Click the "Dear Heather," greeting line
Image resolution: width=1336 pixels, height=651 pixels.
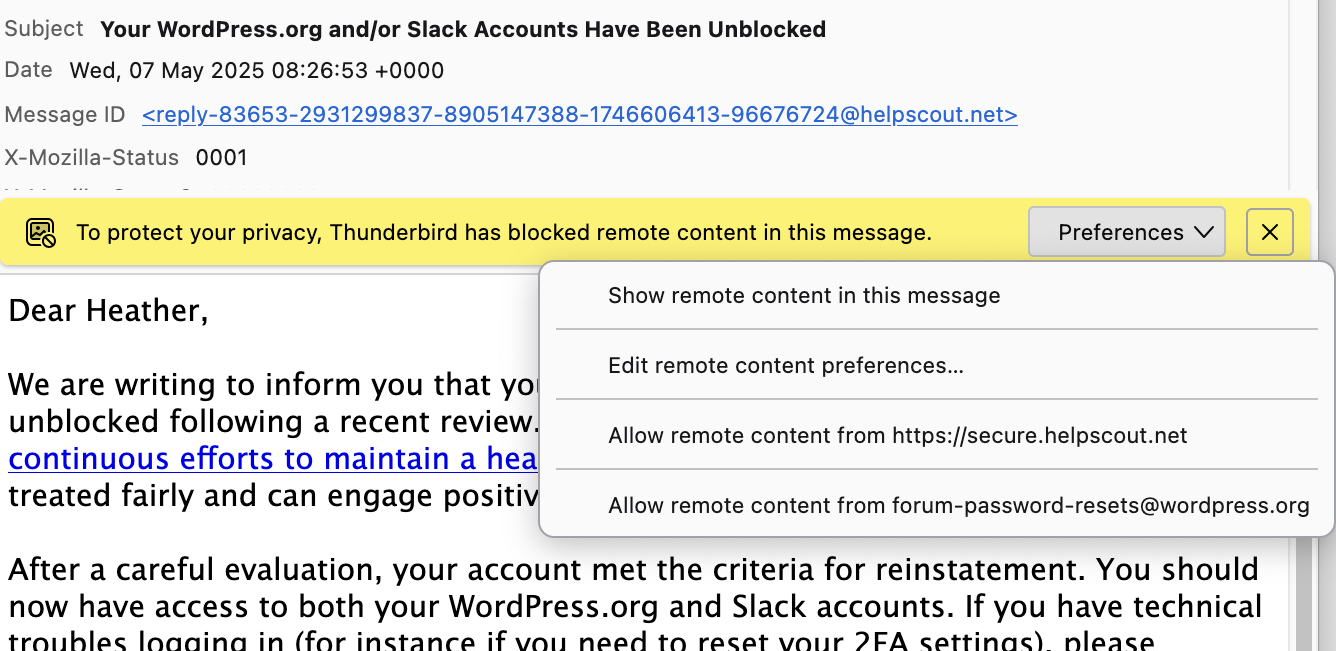[108, 311]
